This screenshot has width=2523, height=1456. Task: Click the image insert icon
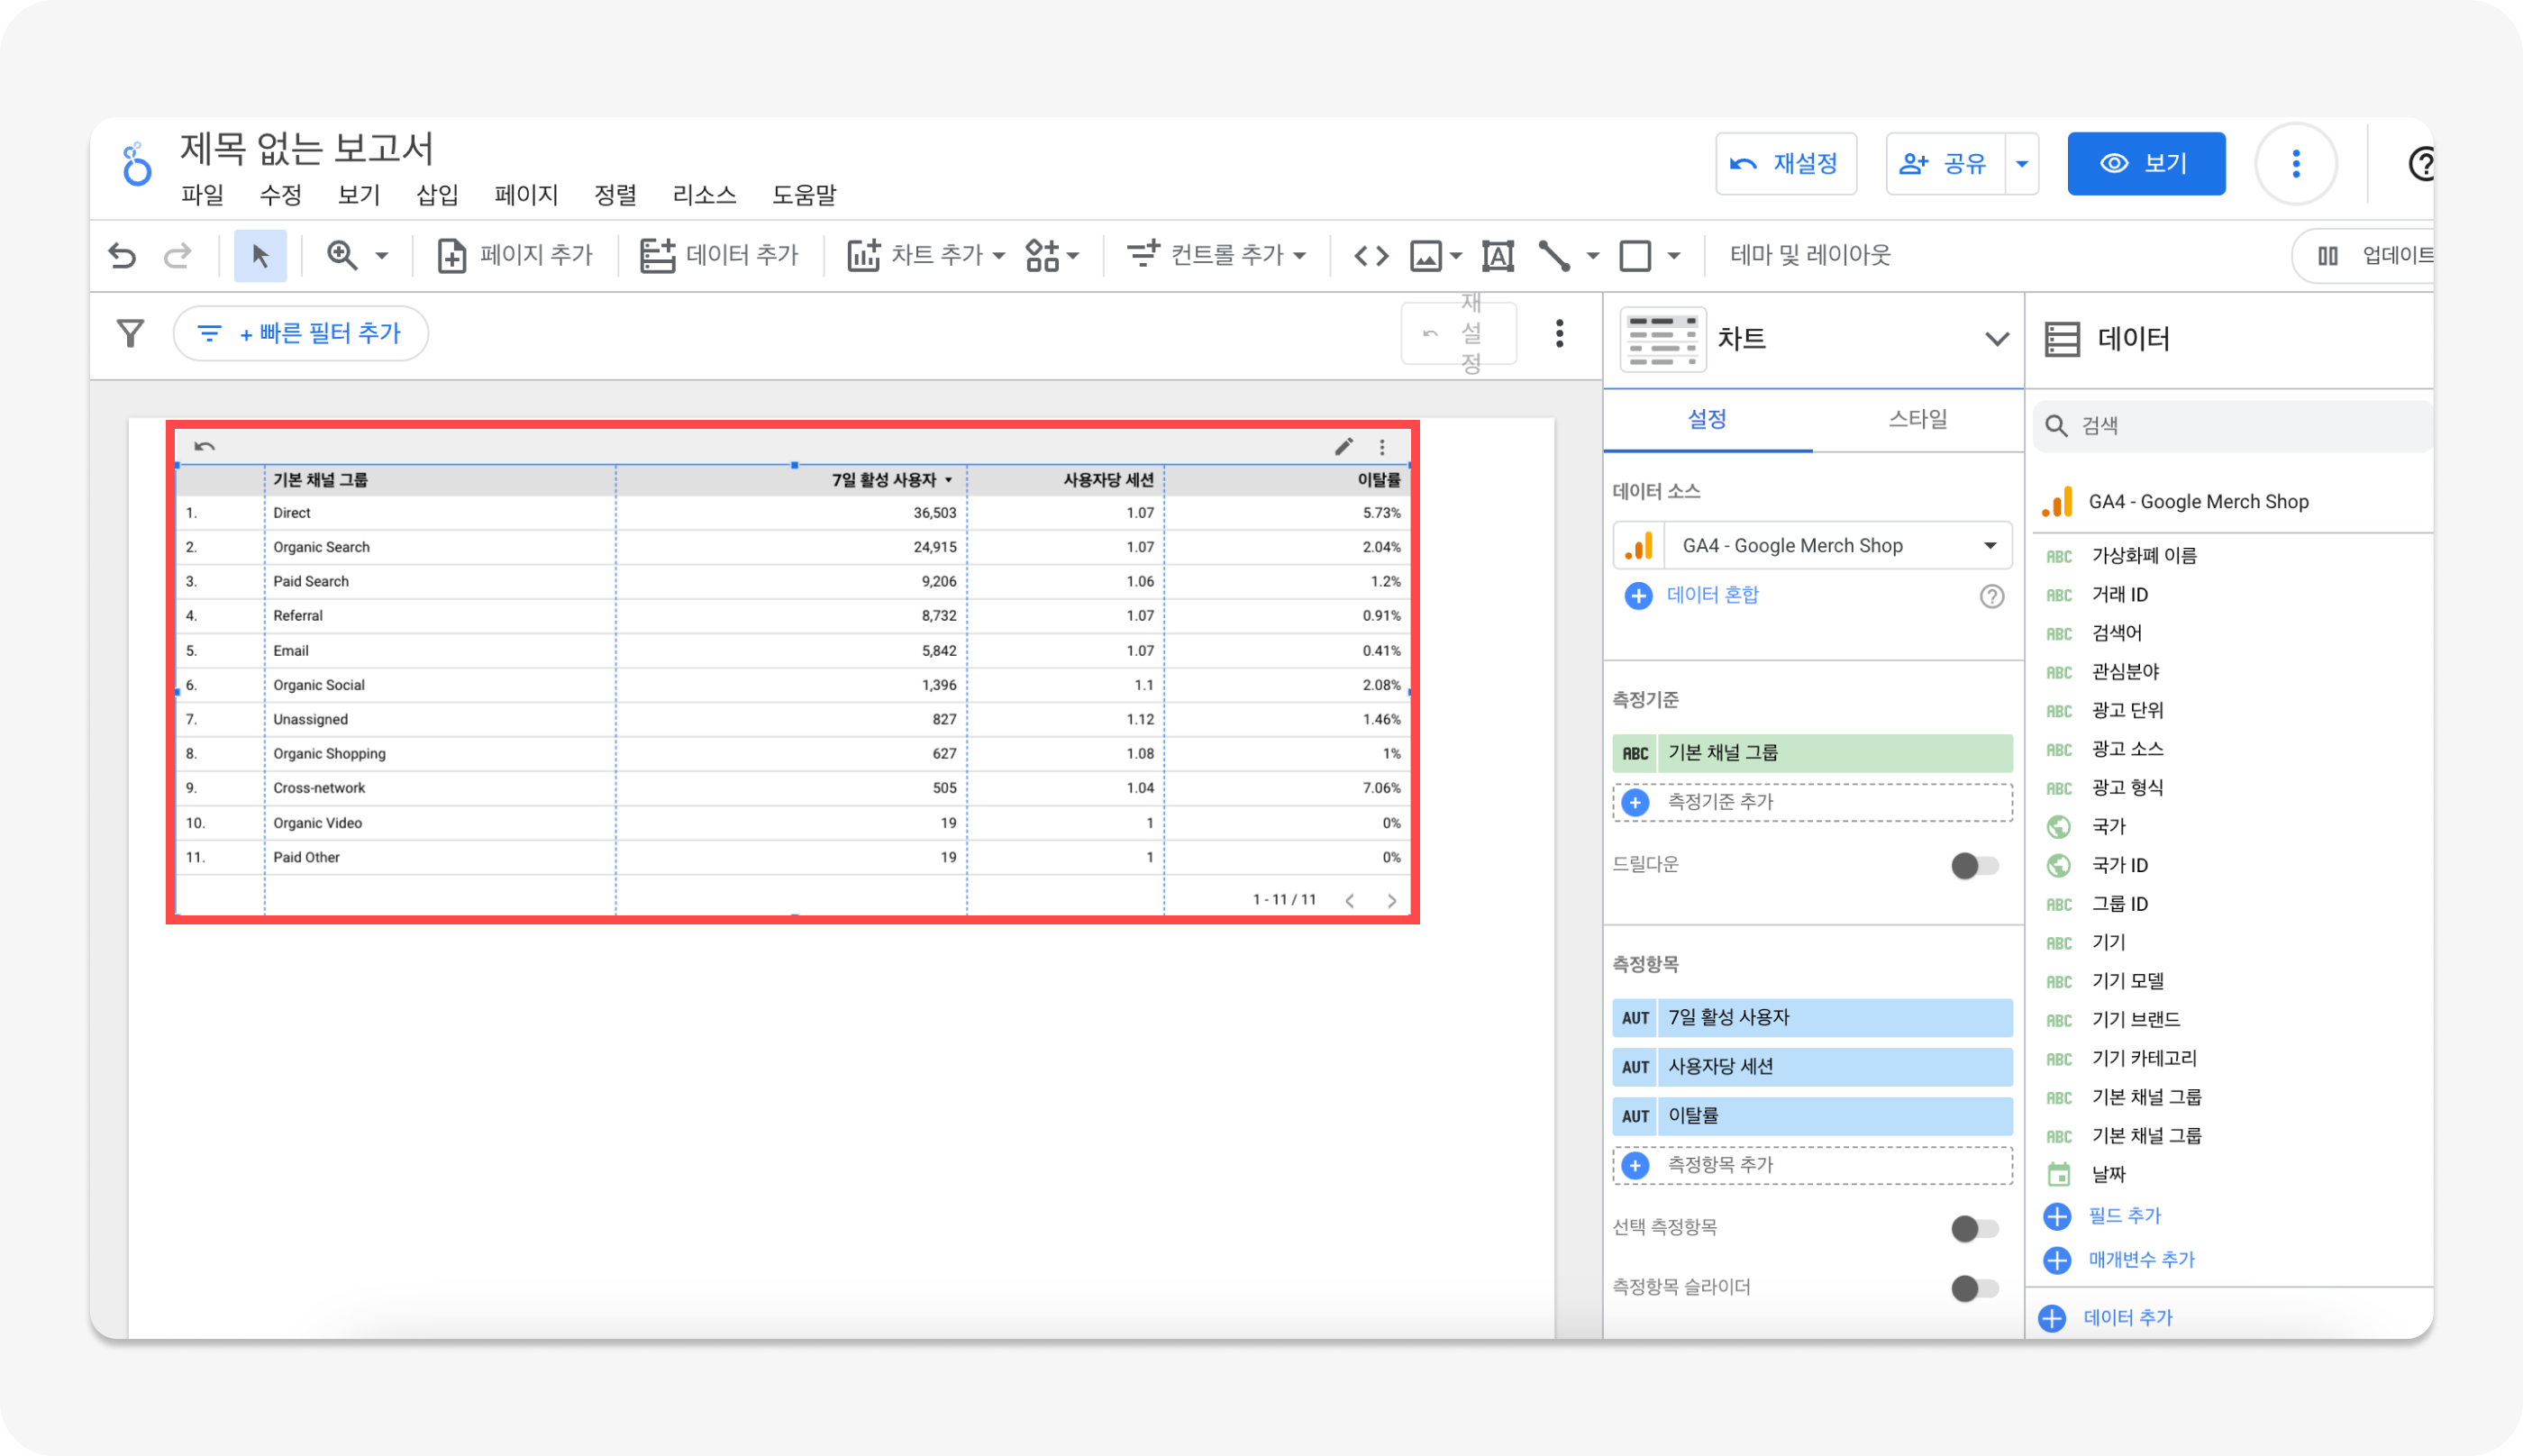[x=1426, y=256]
